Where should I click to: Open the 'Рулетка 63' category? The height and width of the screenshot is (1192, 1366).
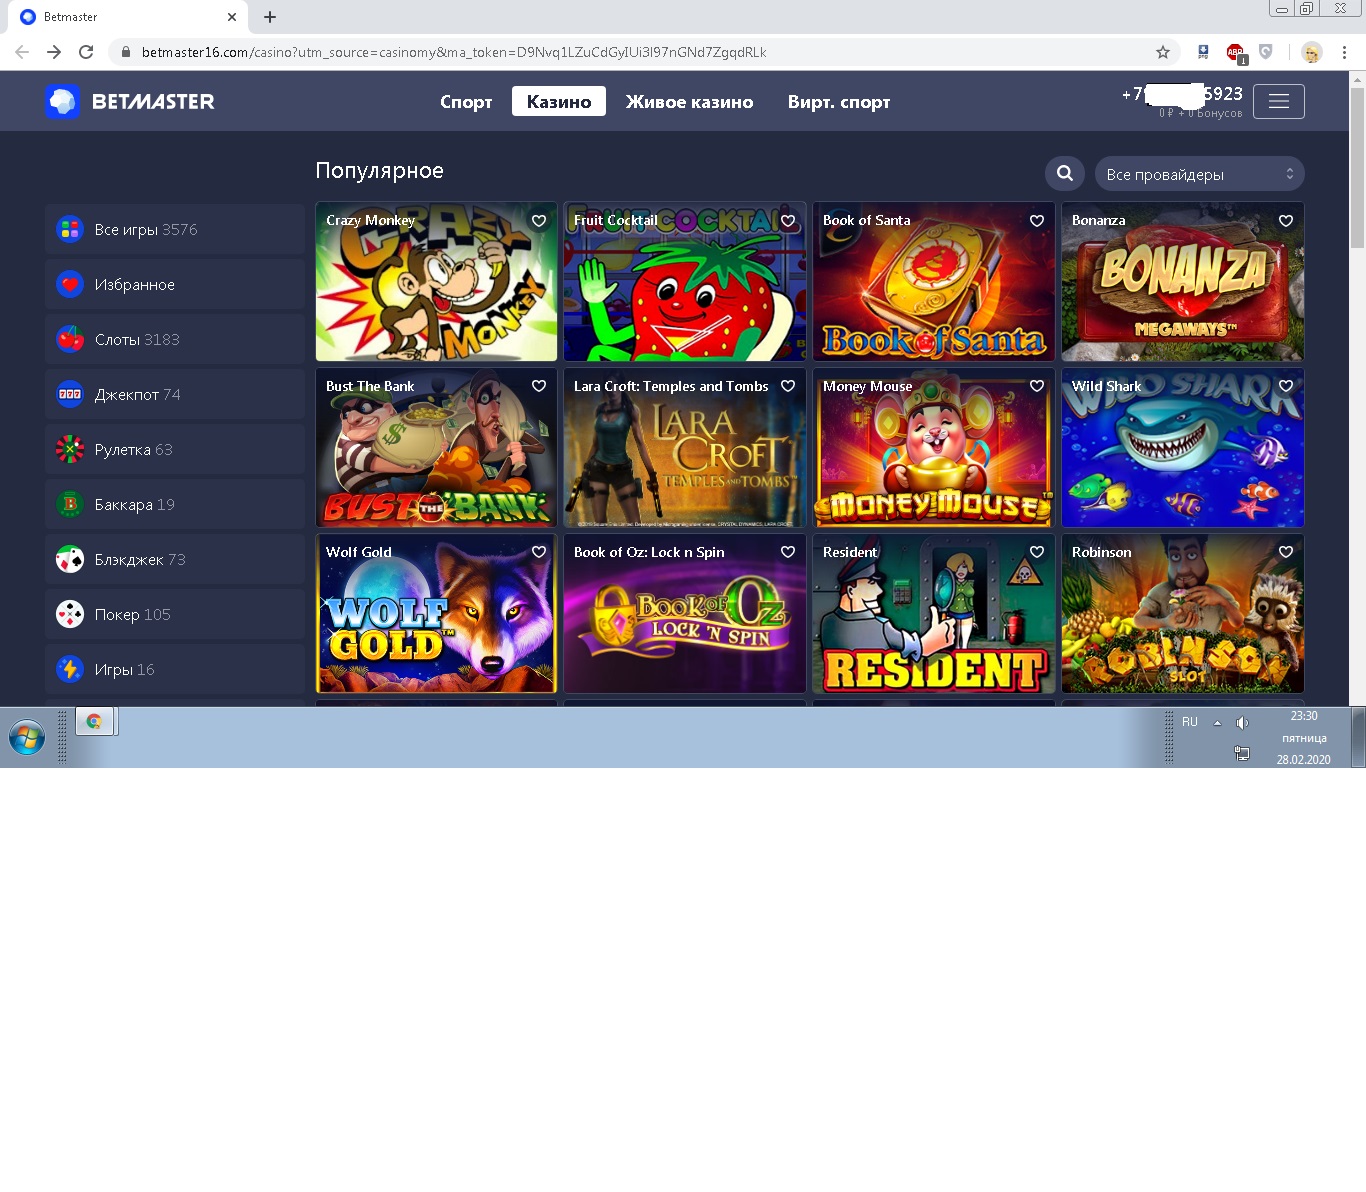click(x=175, y=449)
